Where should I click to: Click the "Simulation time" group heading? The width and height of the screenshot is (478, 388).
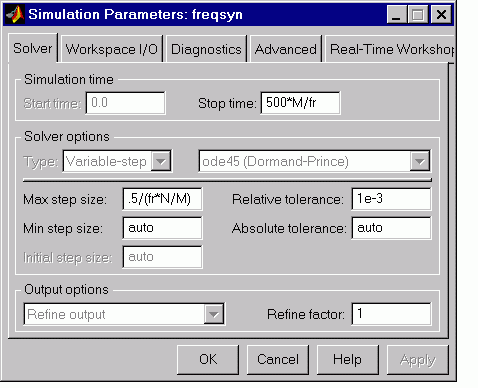69,79
